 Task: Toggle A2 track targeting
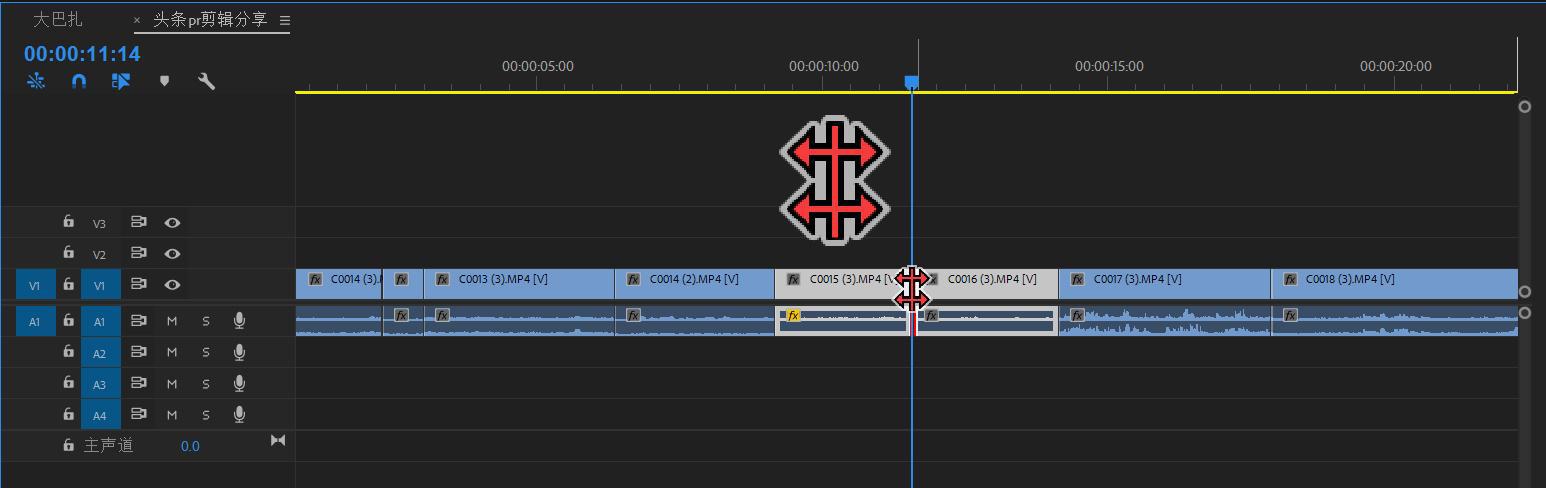coord(100,353)
